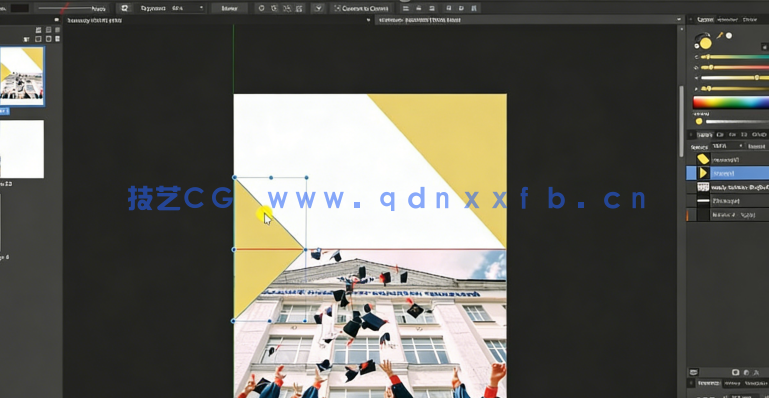Adjust the third colour slider with the white start

[734, 77]
